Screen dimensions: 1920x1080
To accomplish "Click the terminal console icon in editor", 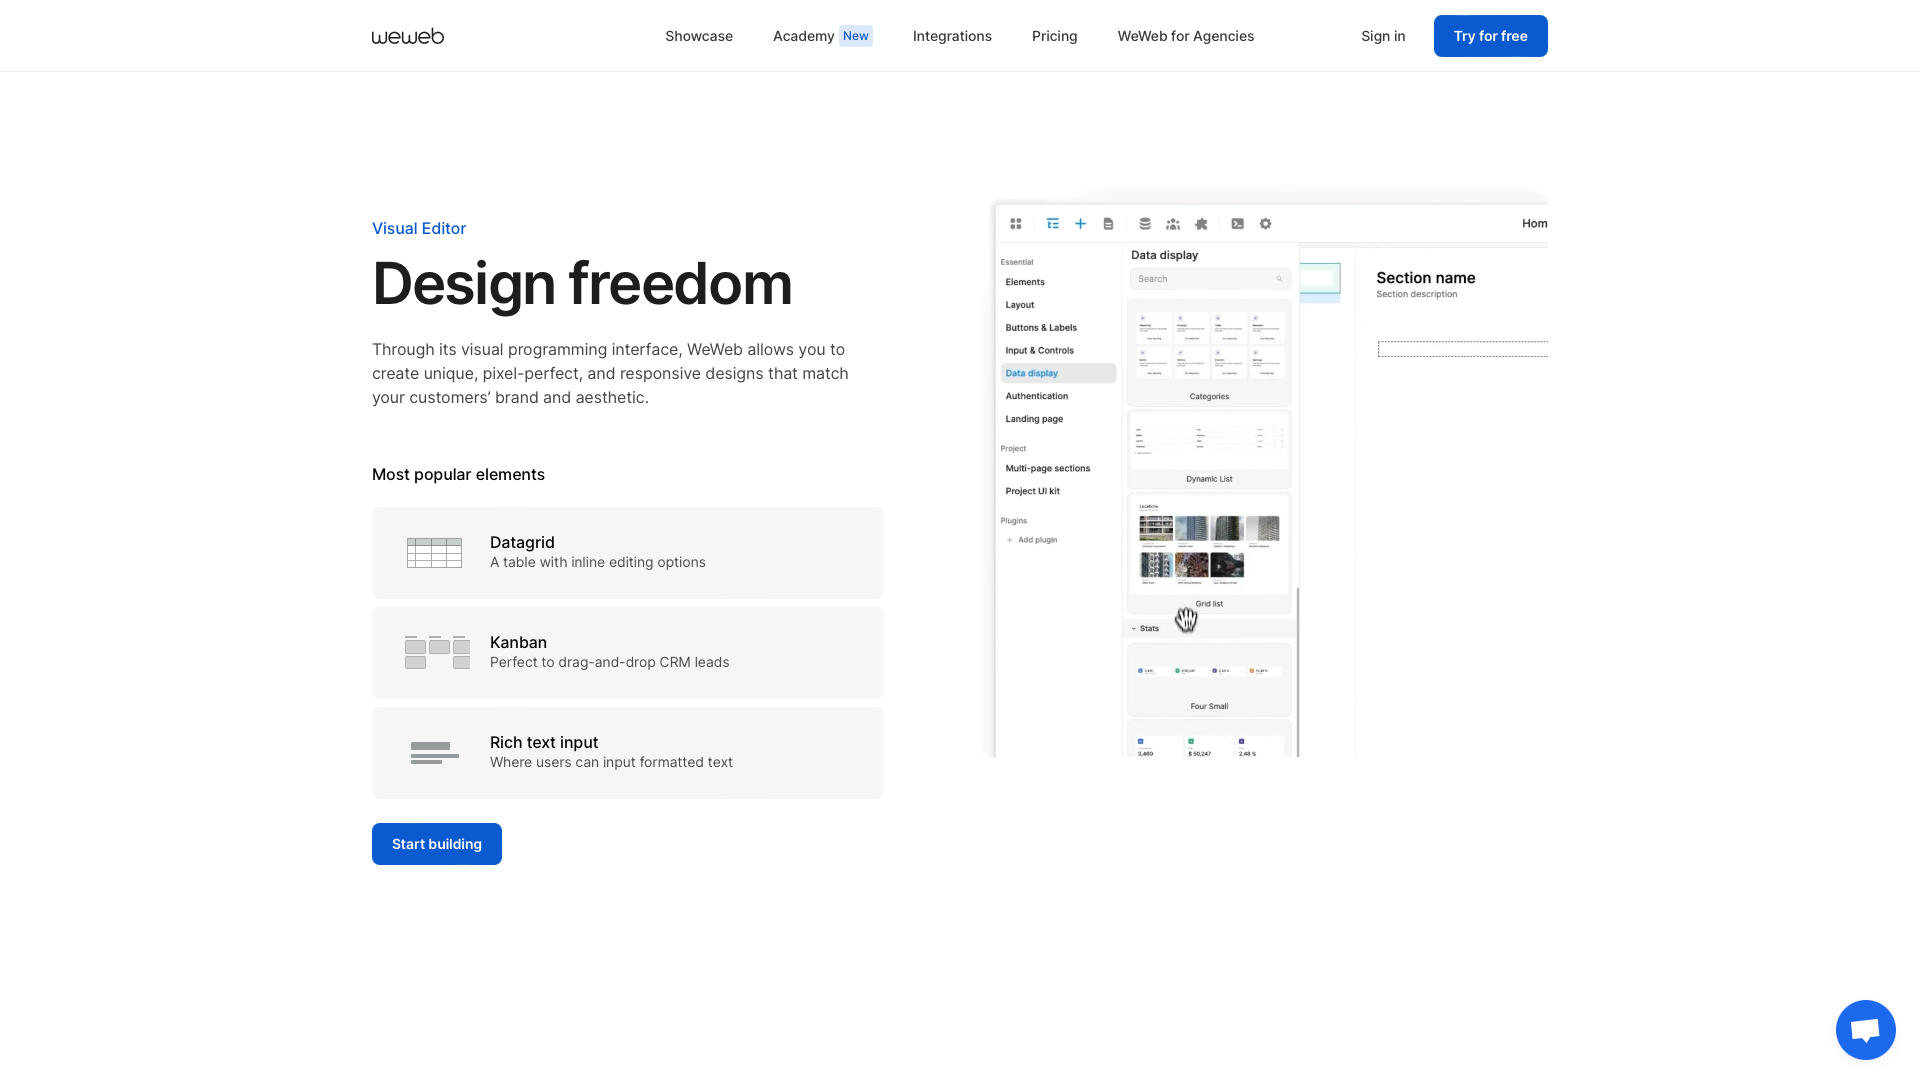I will tap(1238, 224).
